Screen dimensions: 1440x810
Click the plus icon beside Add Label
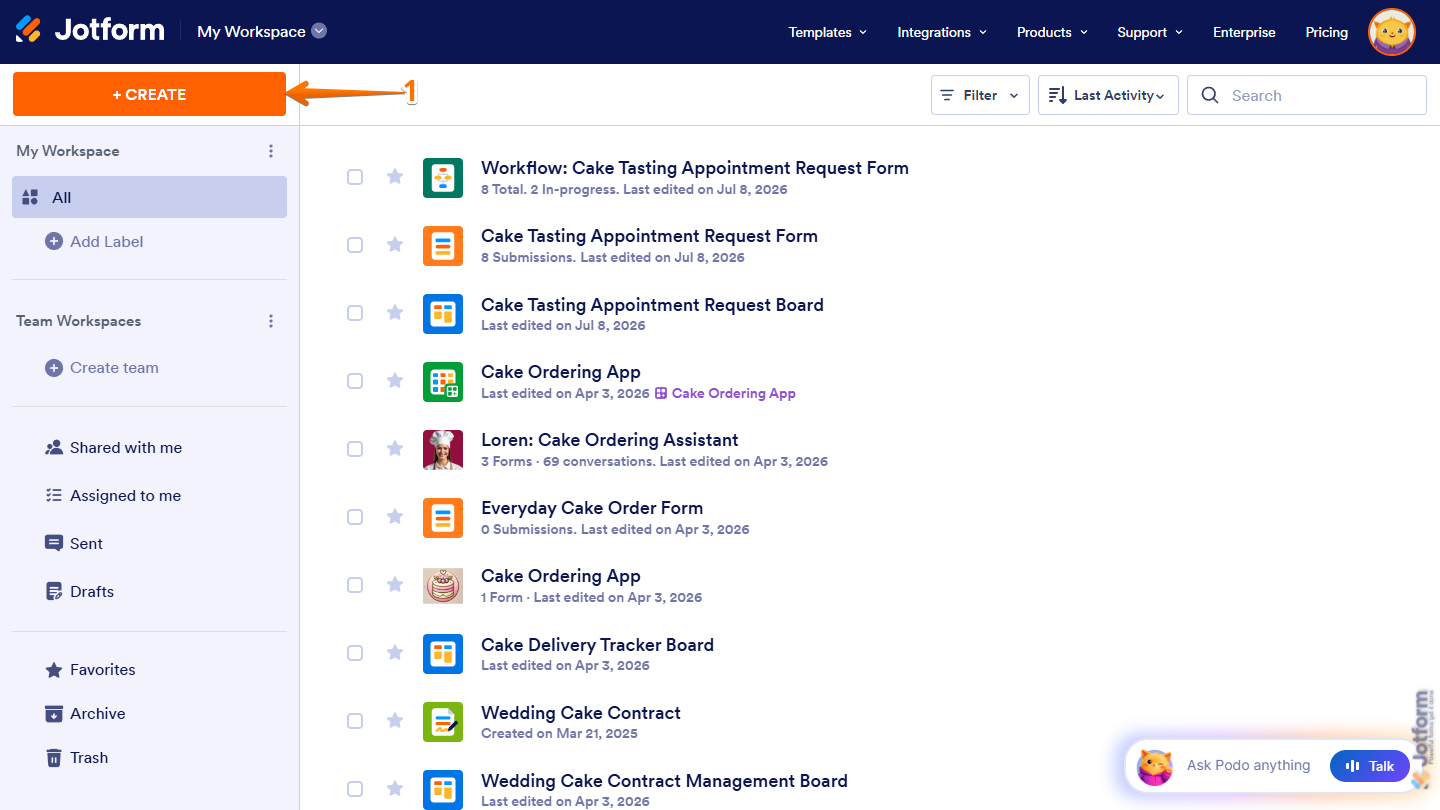coord(54,241)
